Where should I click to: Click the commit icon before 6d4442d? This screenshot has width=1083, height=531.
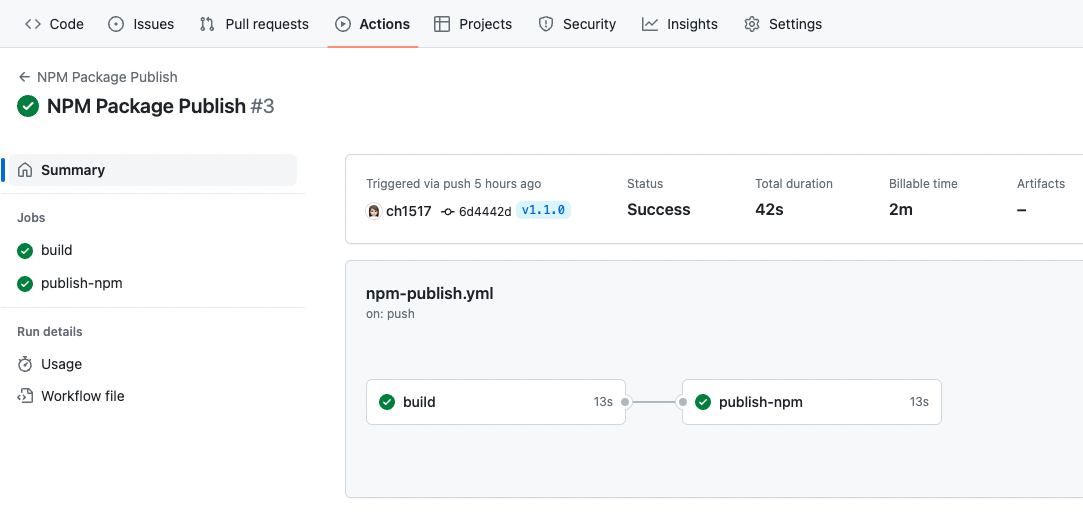448,211
